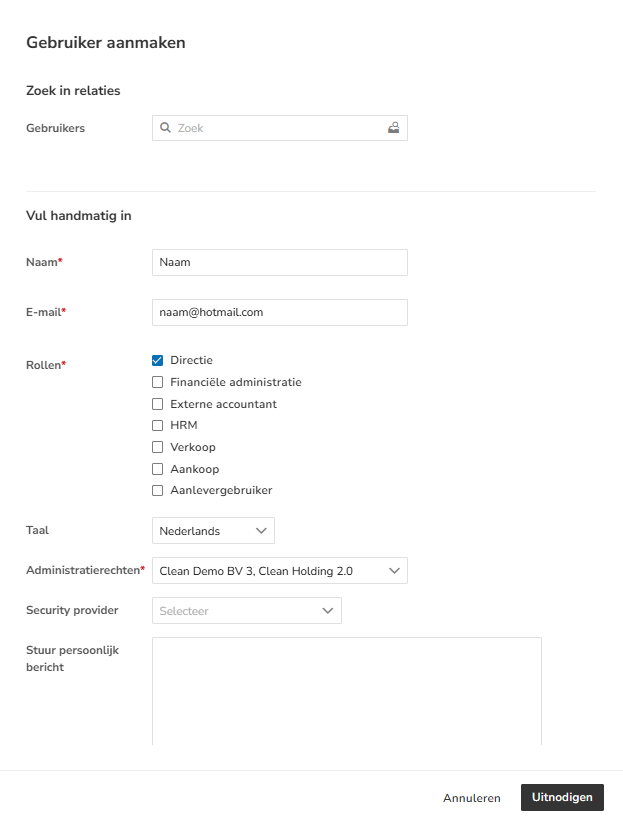Click the E-mail field with naam@hotmail.com
This screenshot has width=623, height=820.
pos(280,313)
